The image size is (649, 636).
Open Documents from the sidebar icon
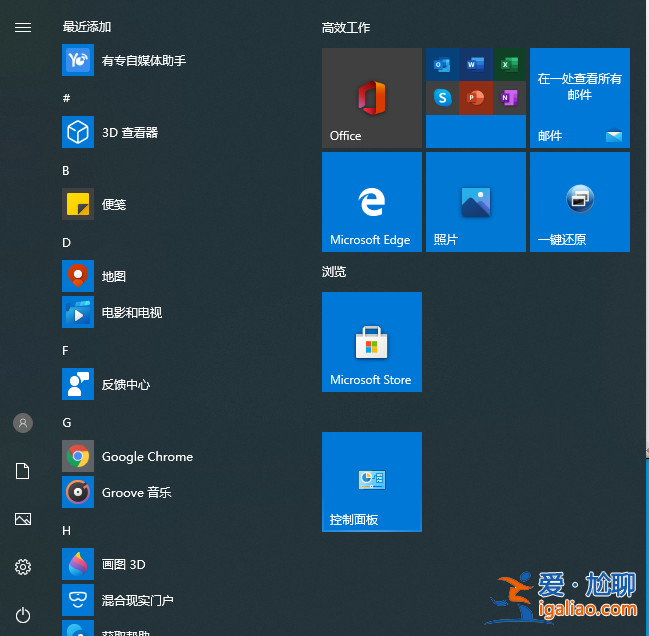[x=23, y=471]
